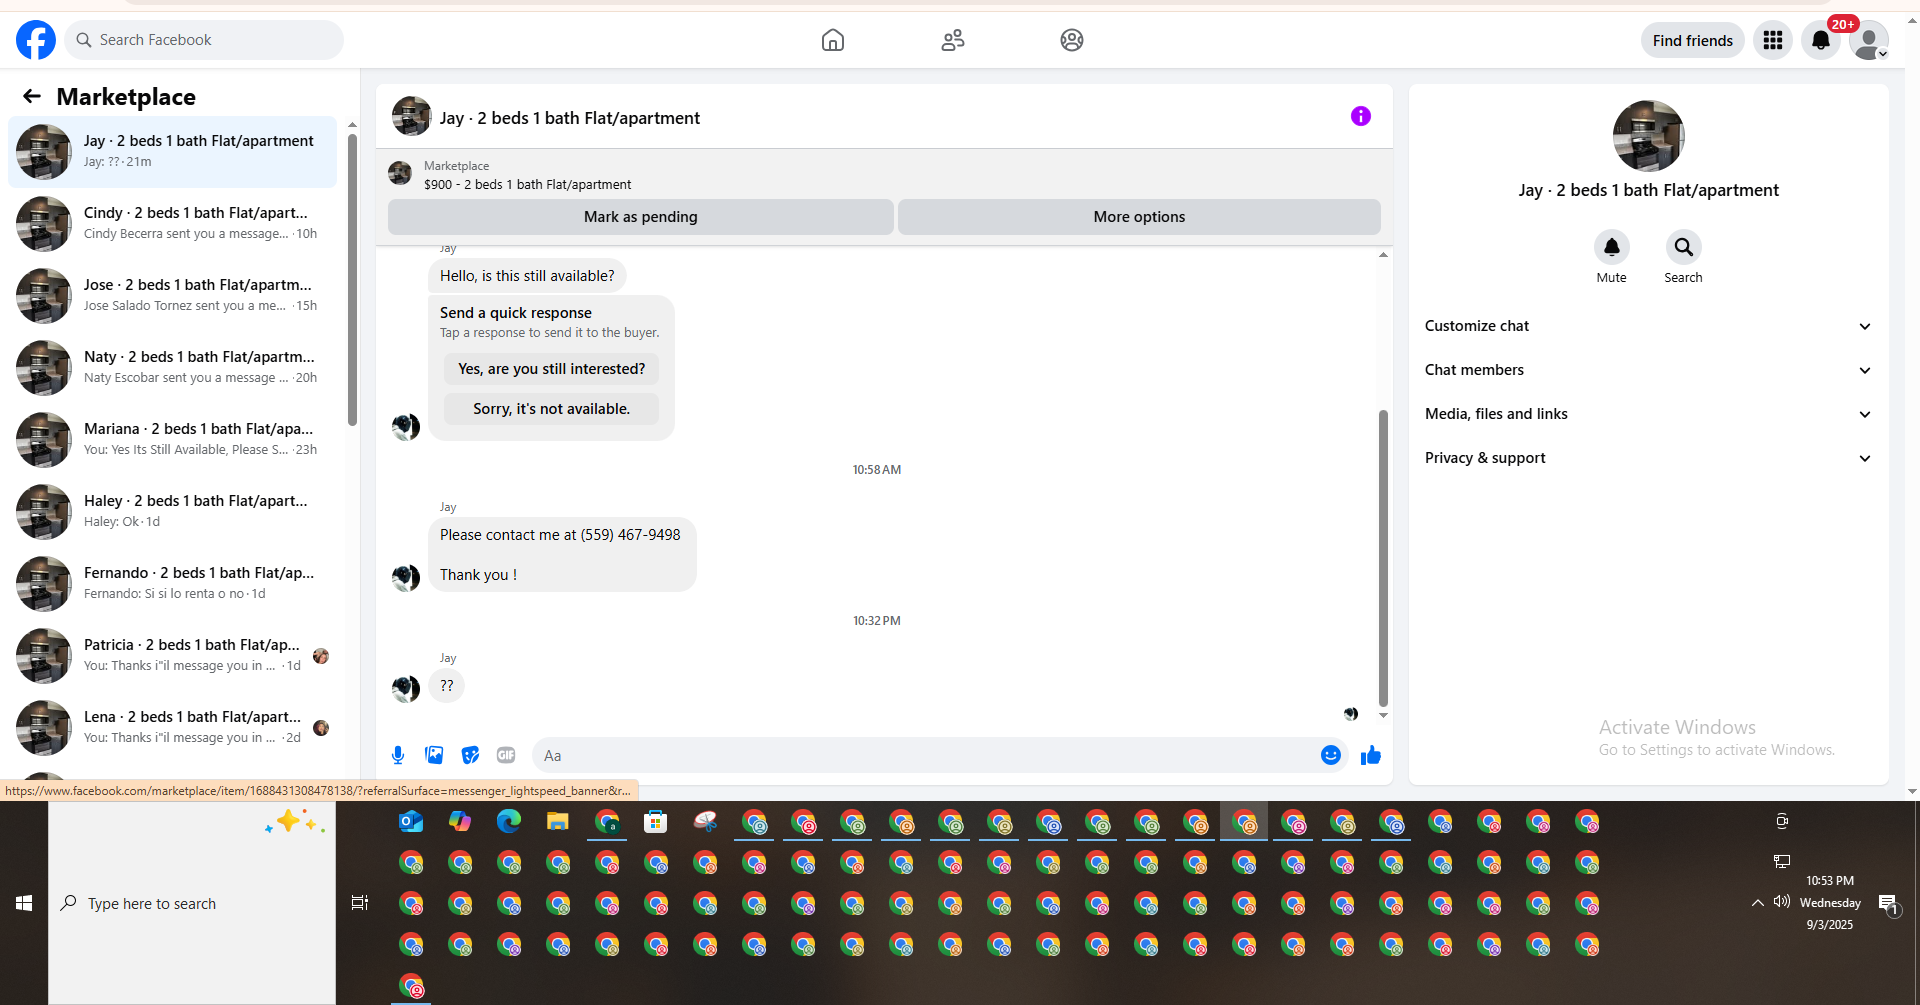This screenshot has width=1920, height=1005.
Task: Go to the Facebook Home feed icon
Action: point(833,40)
